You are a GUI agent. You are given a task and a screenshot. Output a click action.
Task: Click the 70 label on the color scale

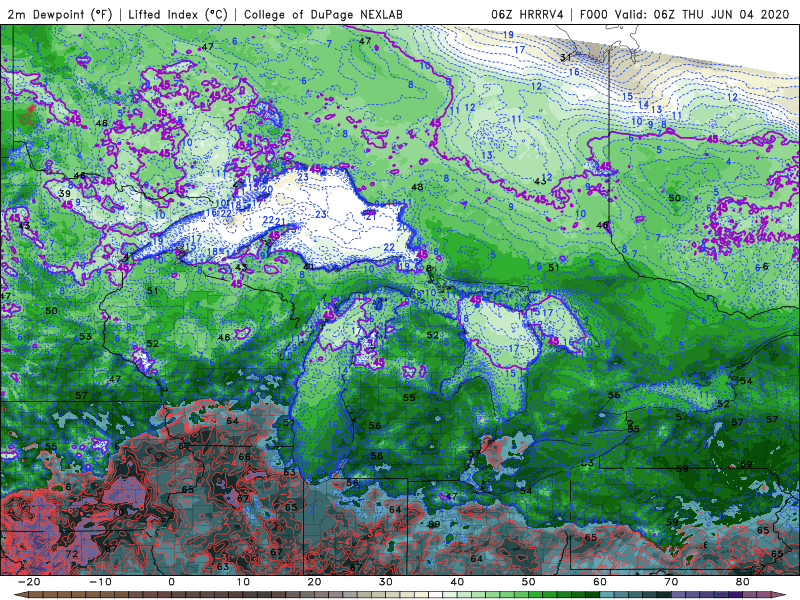[x=671, y=582]
